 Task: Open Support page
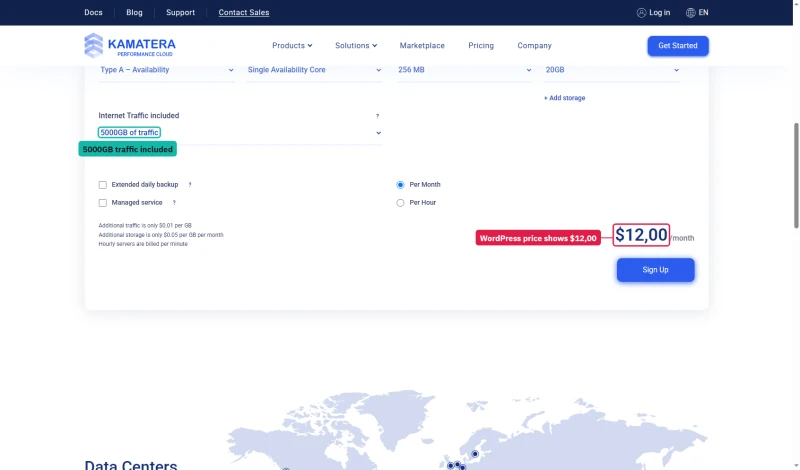[x=181, y=12]
